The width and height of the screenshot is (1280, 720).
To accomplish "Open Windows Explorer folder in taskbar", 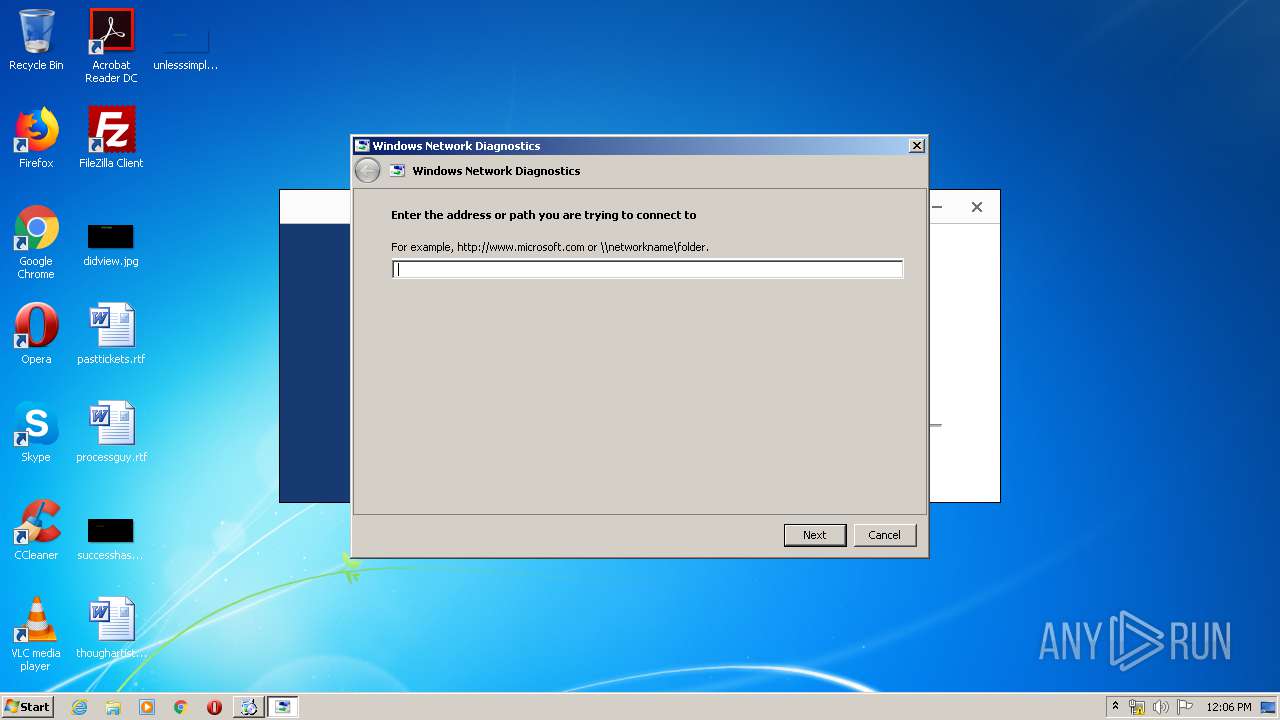I will pyautogui.click(x=113, y=707).
